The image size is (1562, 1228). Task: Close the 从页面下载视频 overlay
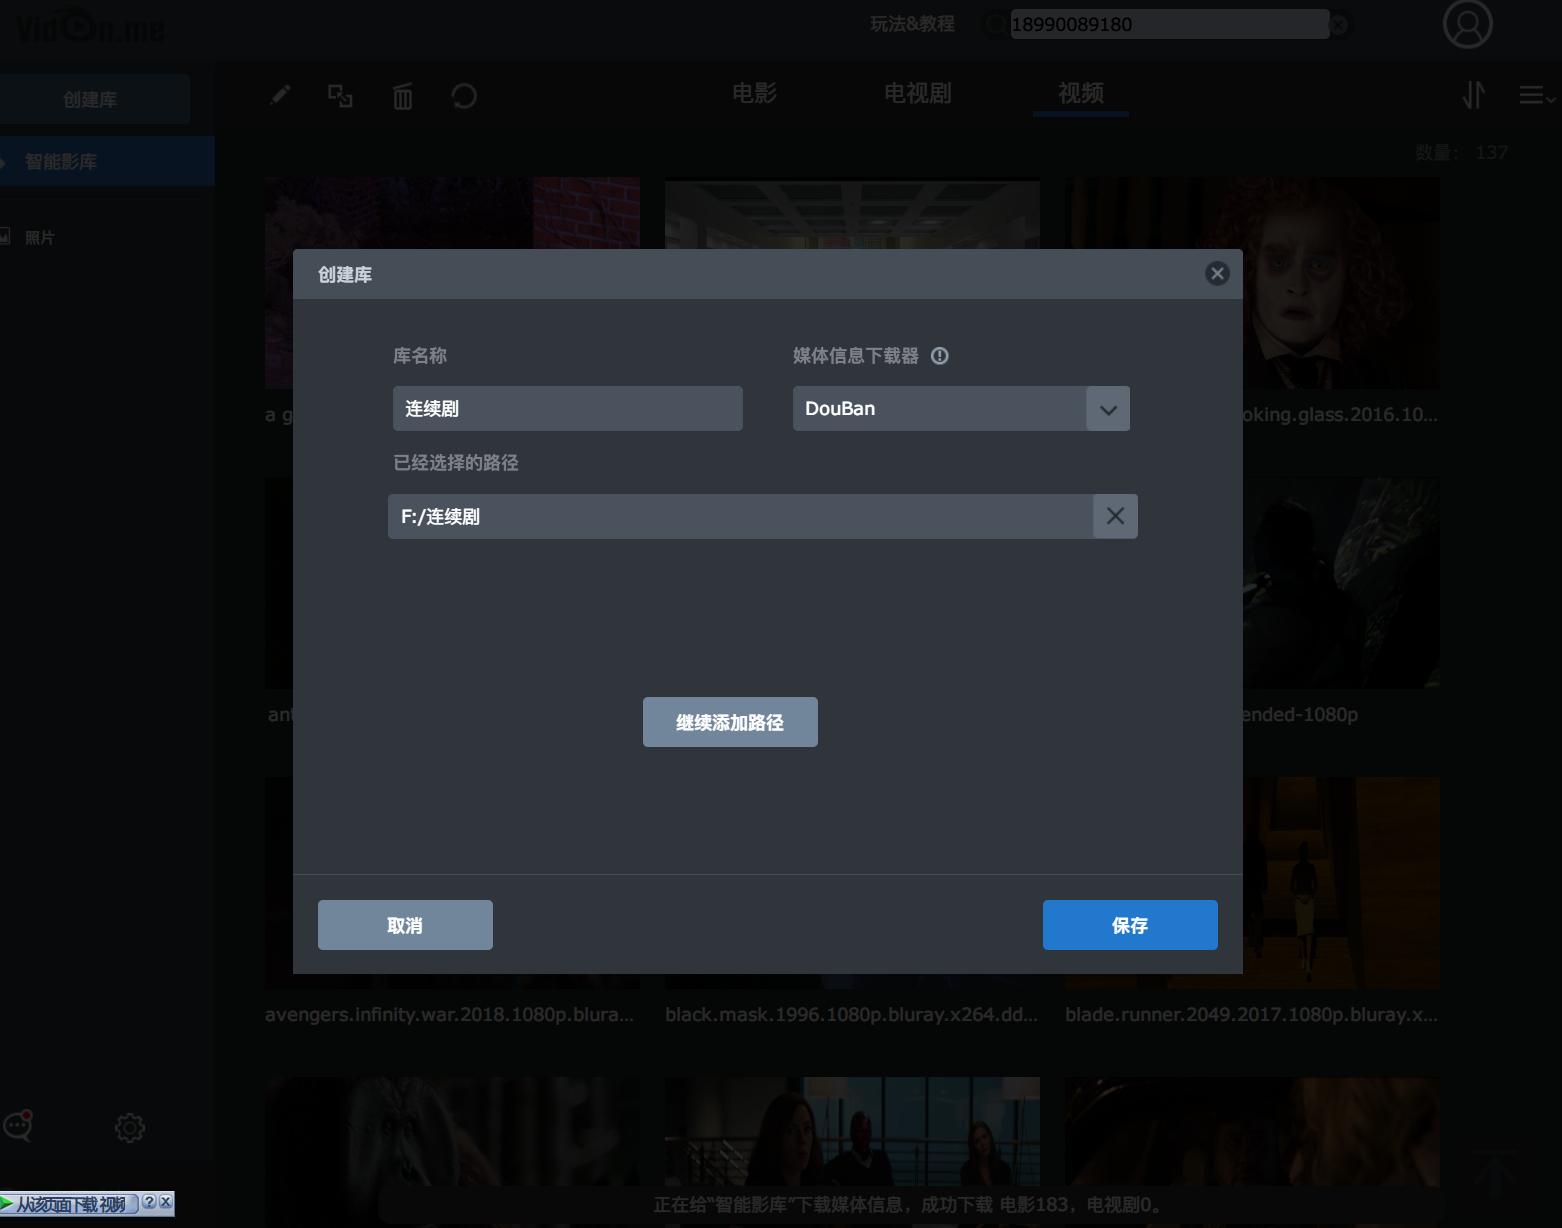(x=166, y=1202)
